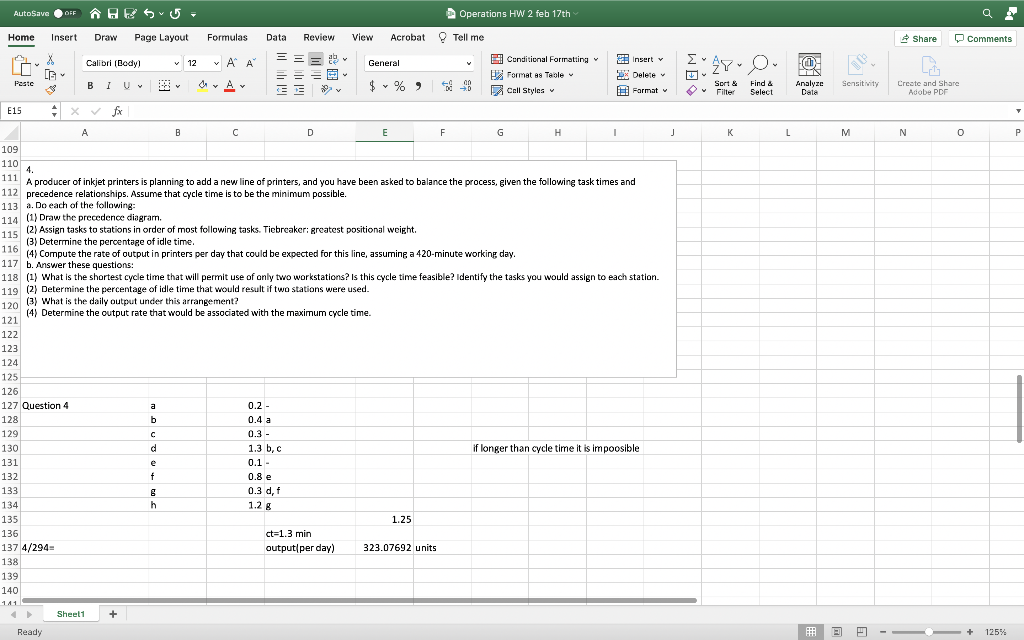Click the Share button
Screen dimensions: 1024x640
click(917, 38)
